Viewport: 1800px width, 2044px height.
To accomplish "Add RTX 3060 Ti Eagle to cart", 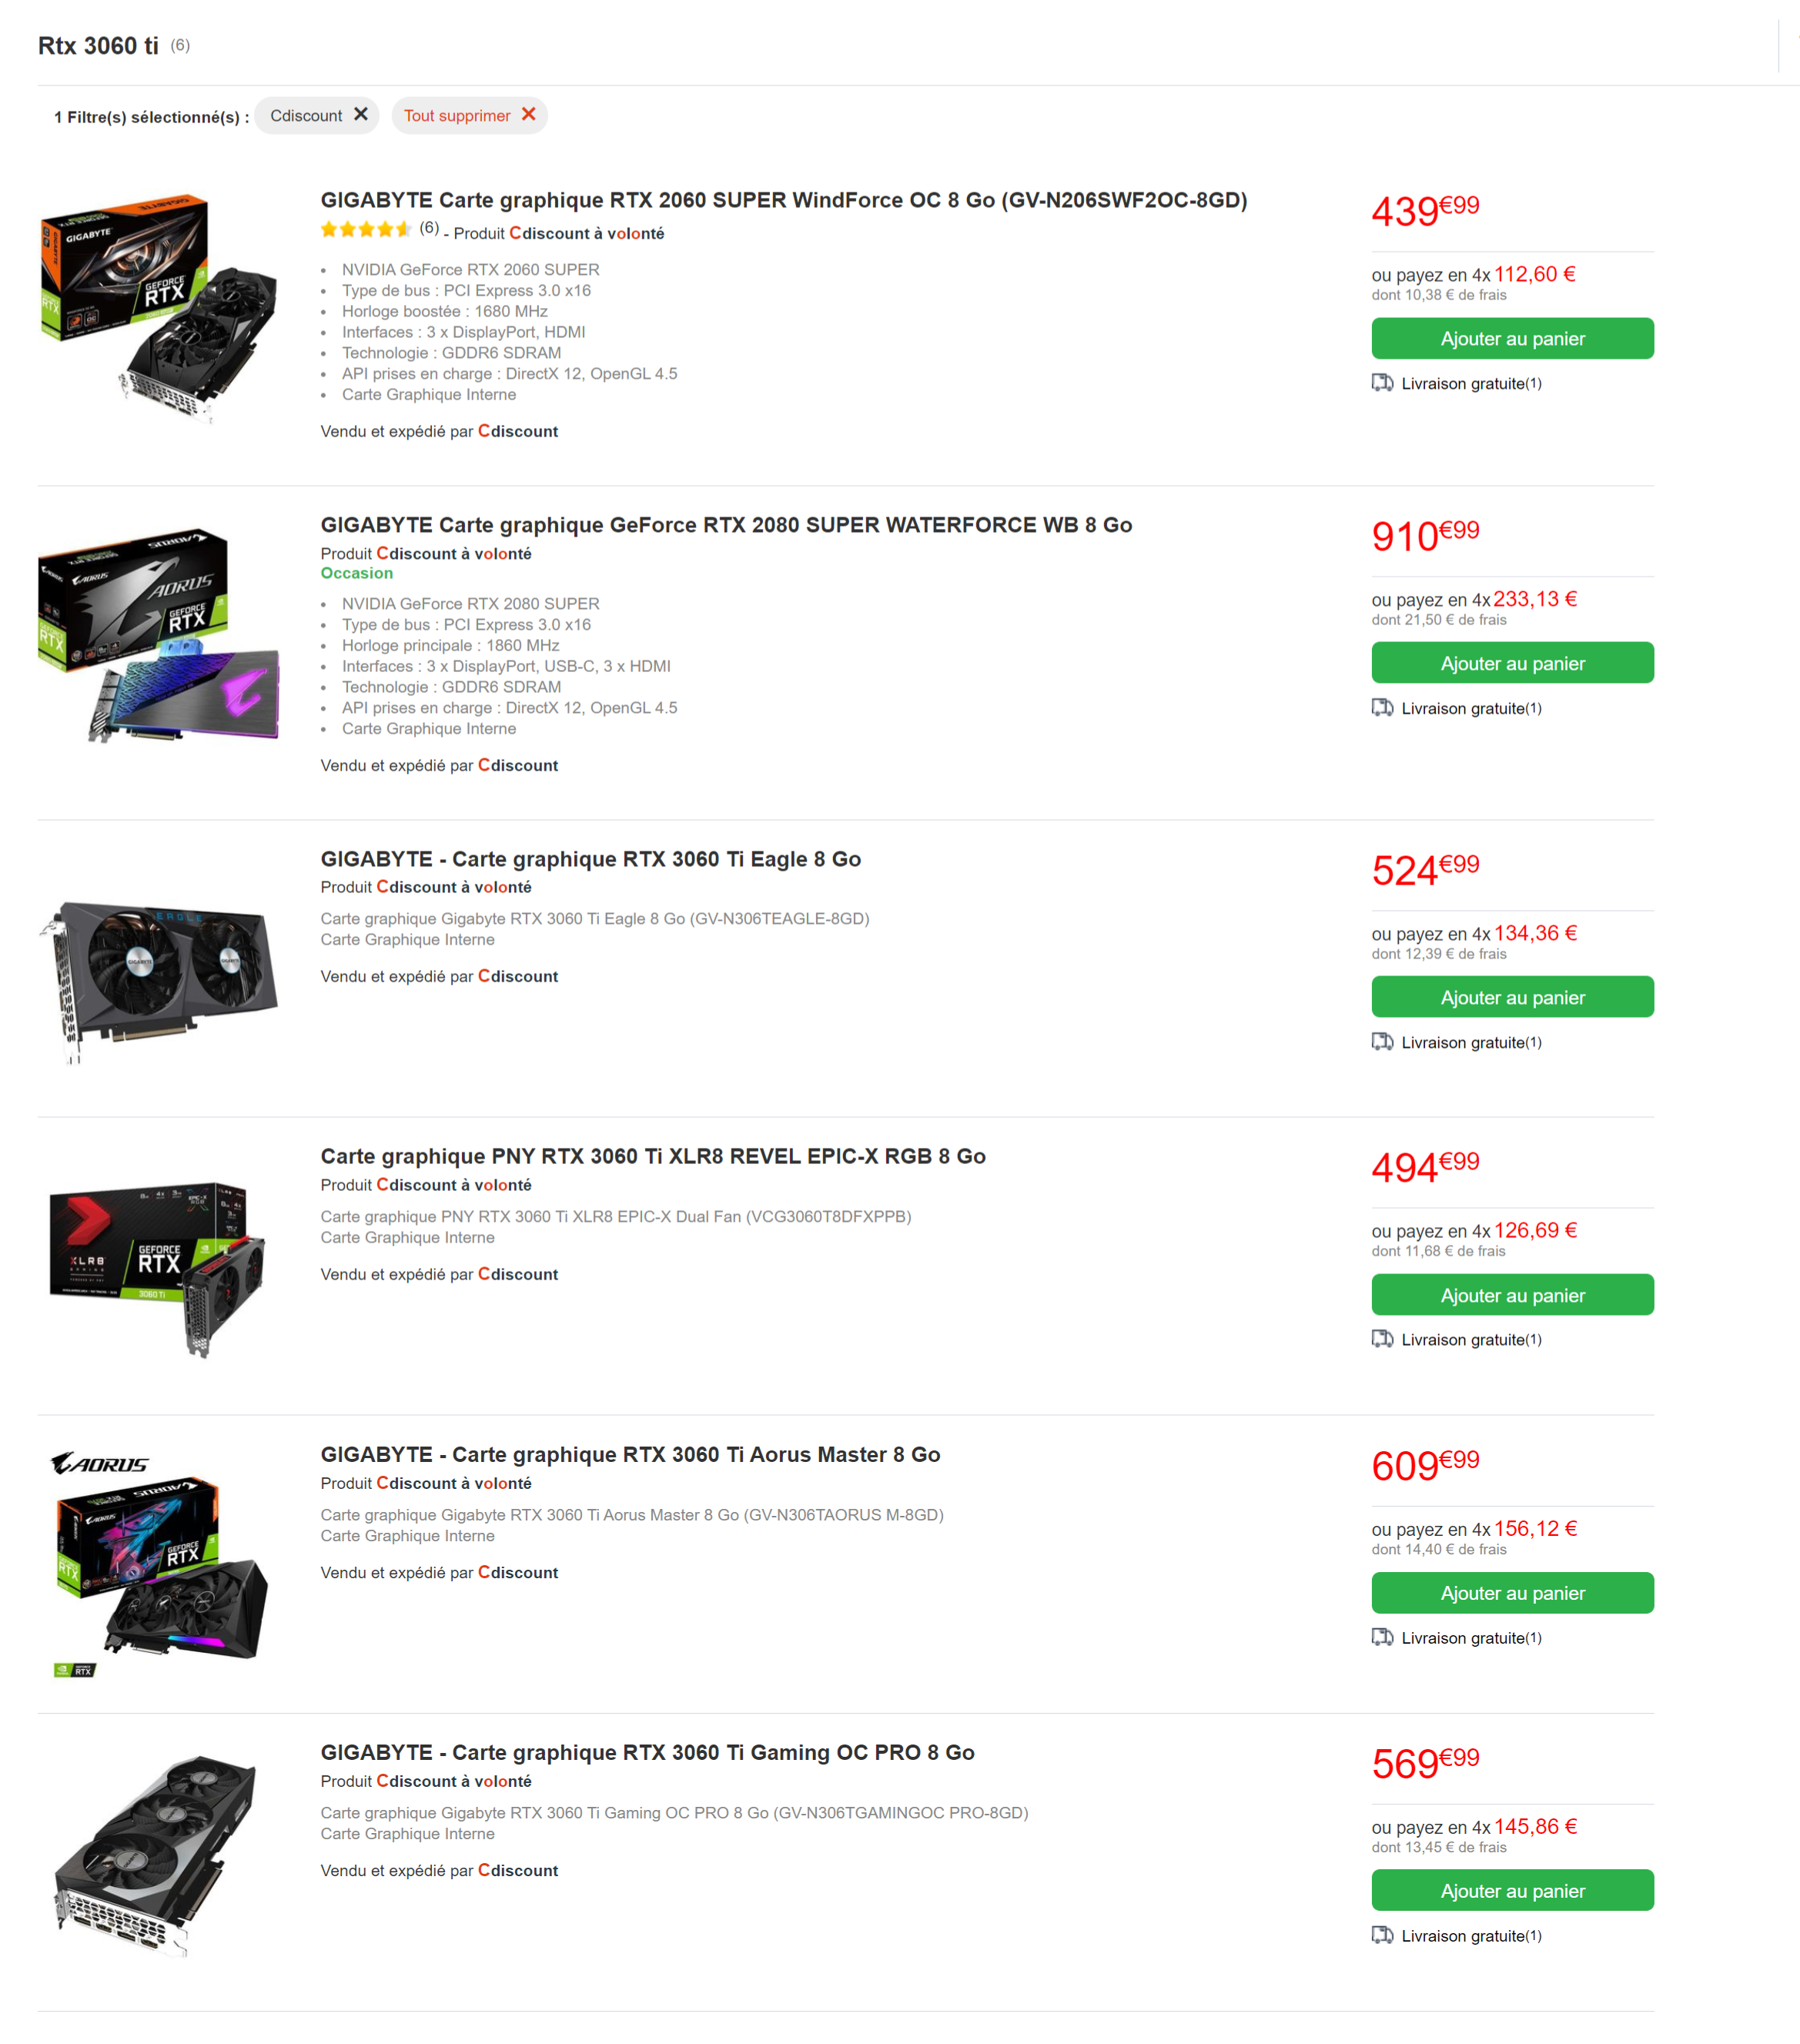I will 1511,997.
